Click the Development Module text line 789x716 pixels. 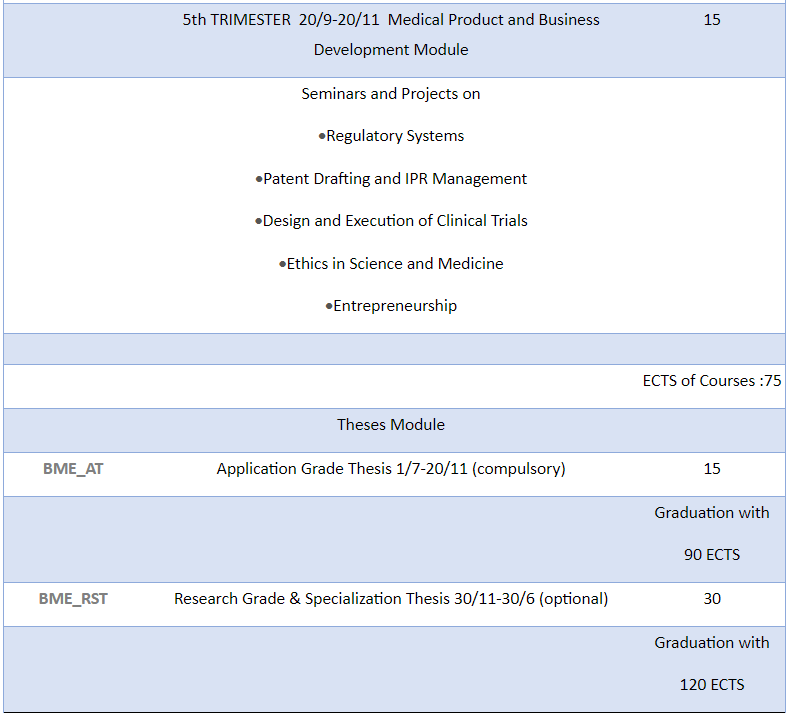390,49
